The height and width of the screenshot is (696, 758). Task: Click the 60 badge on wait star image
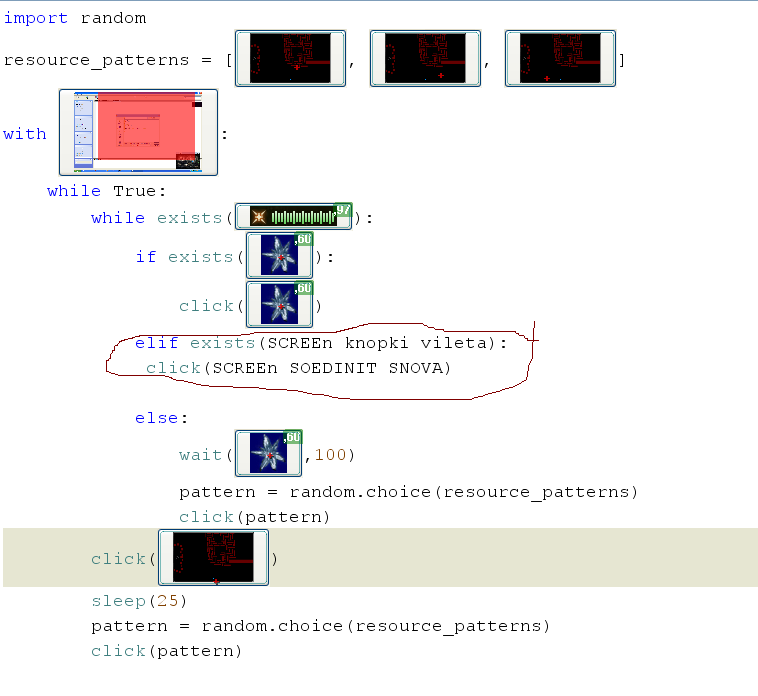tap(293, 437)
